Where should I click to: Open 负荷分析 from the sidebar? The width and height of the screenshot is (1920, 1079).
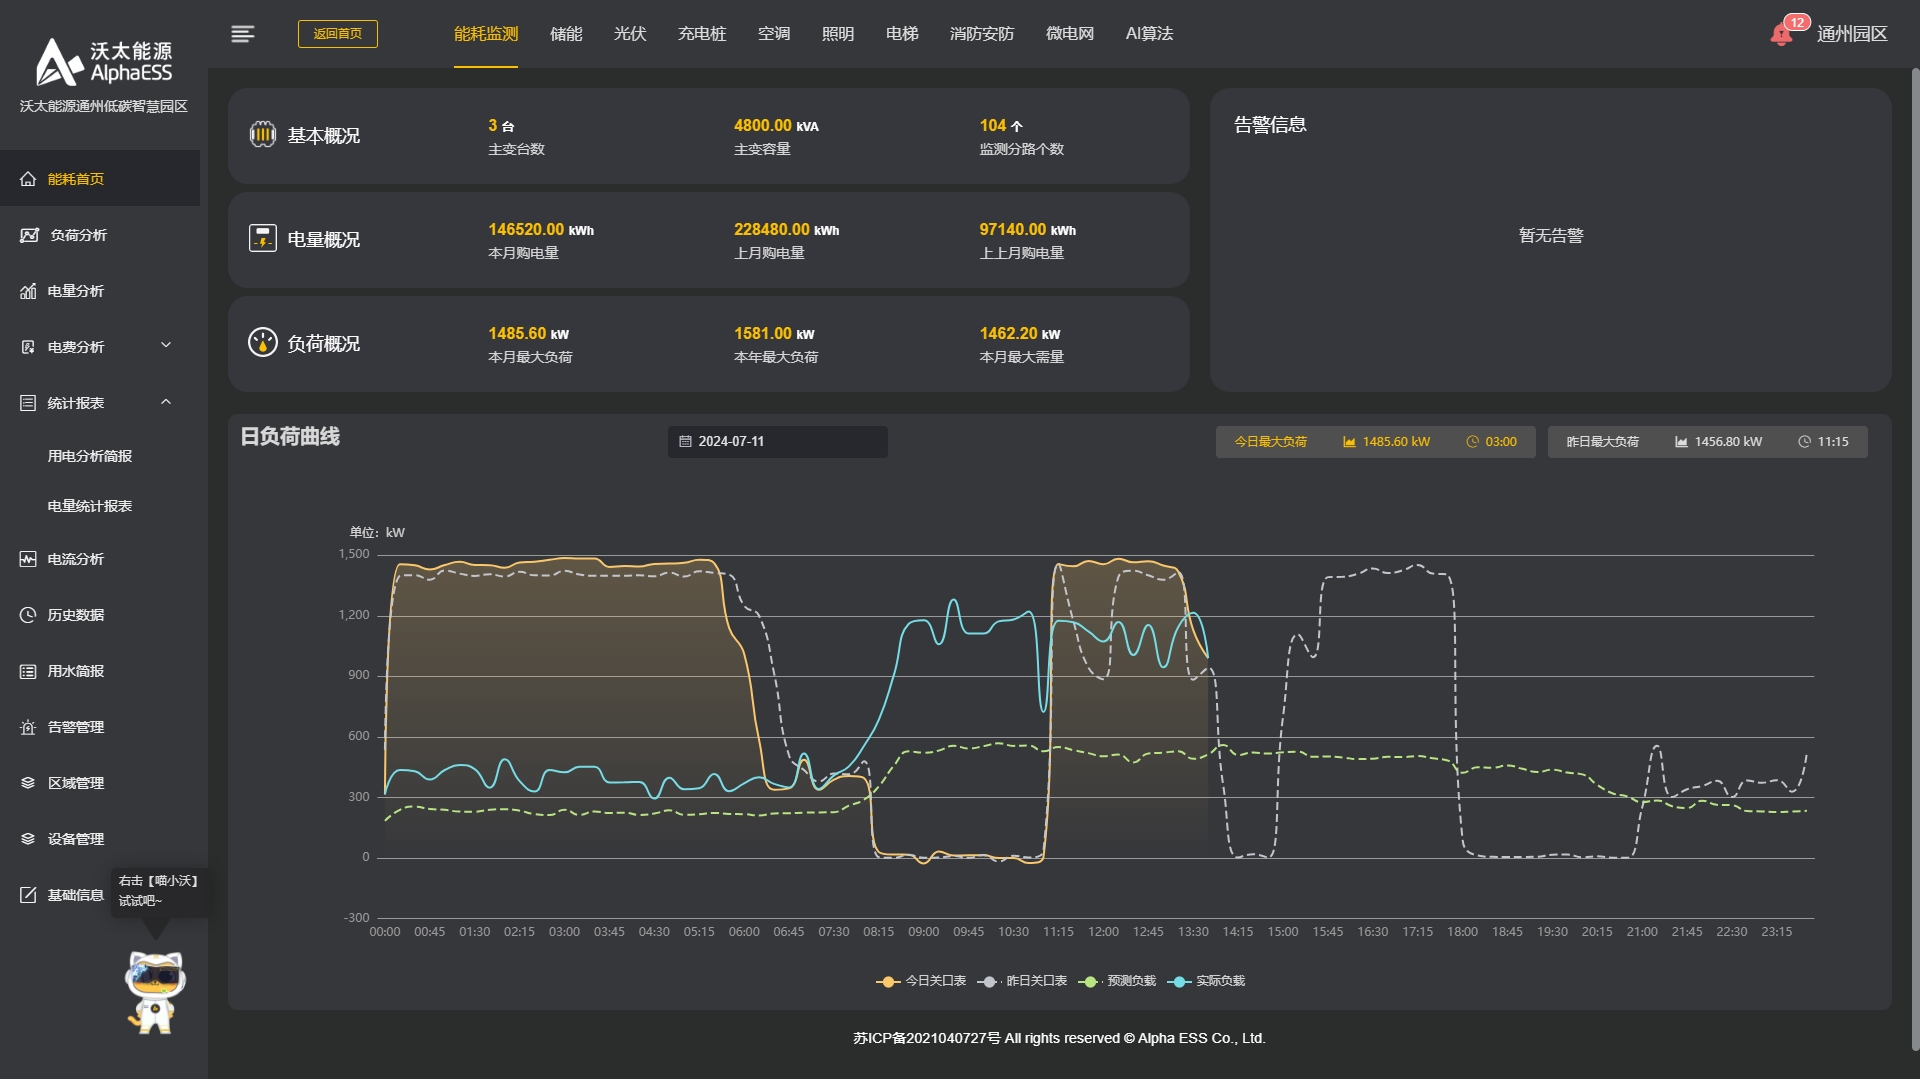coord(78,235)
